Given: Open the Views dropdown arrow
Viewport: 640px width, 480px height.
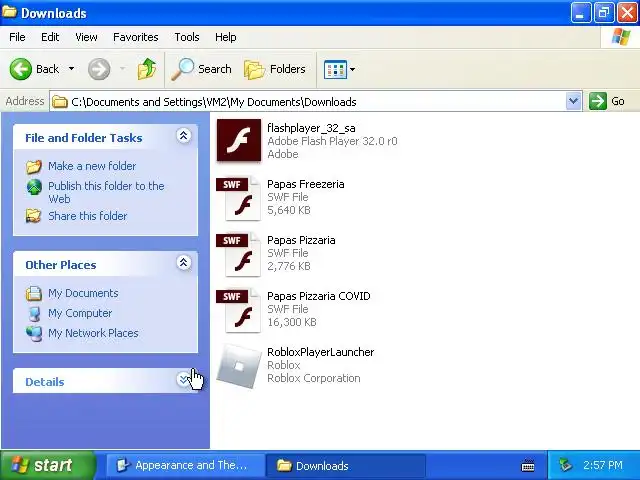Looking at the screenshot, I should 353,69.
